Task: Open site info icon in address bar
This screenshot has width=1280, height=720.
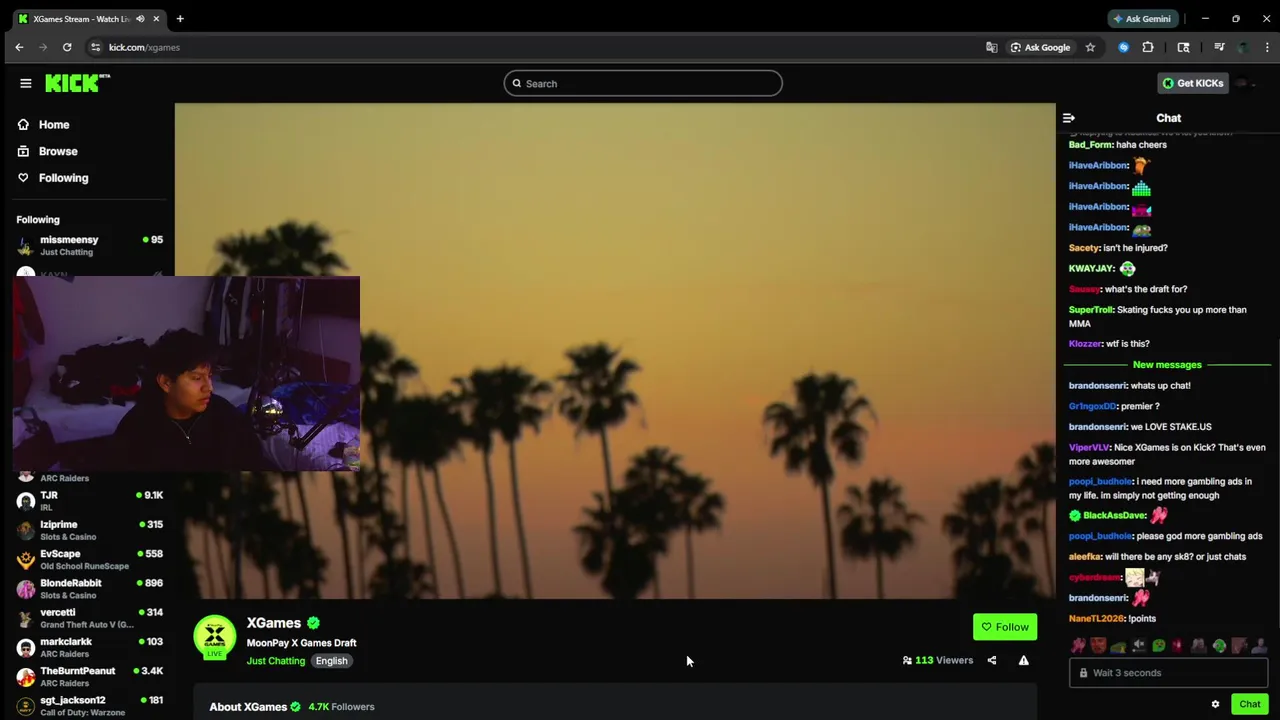Action: pyautogui.click(x=95, y=47)
